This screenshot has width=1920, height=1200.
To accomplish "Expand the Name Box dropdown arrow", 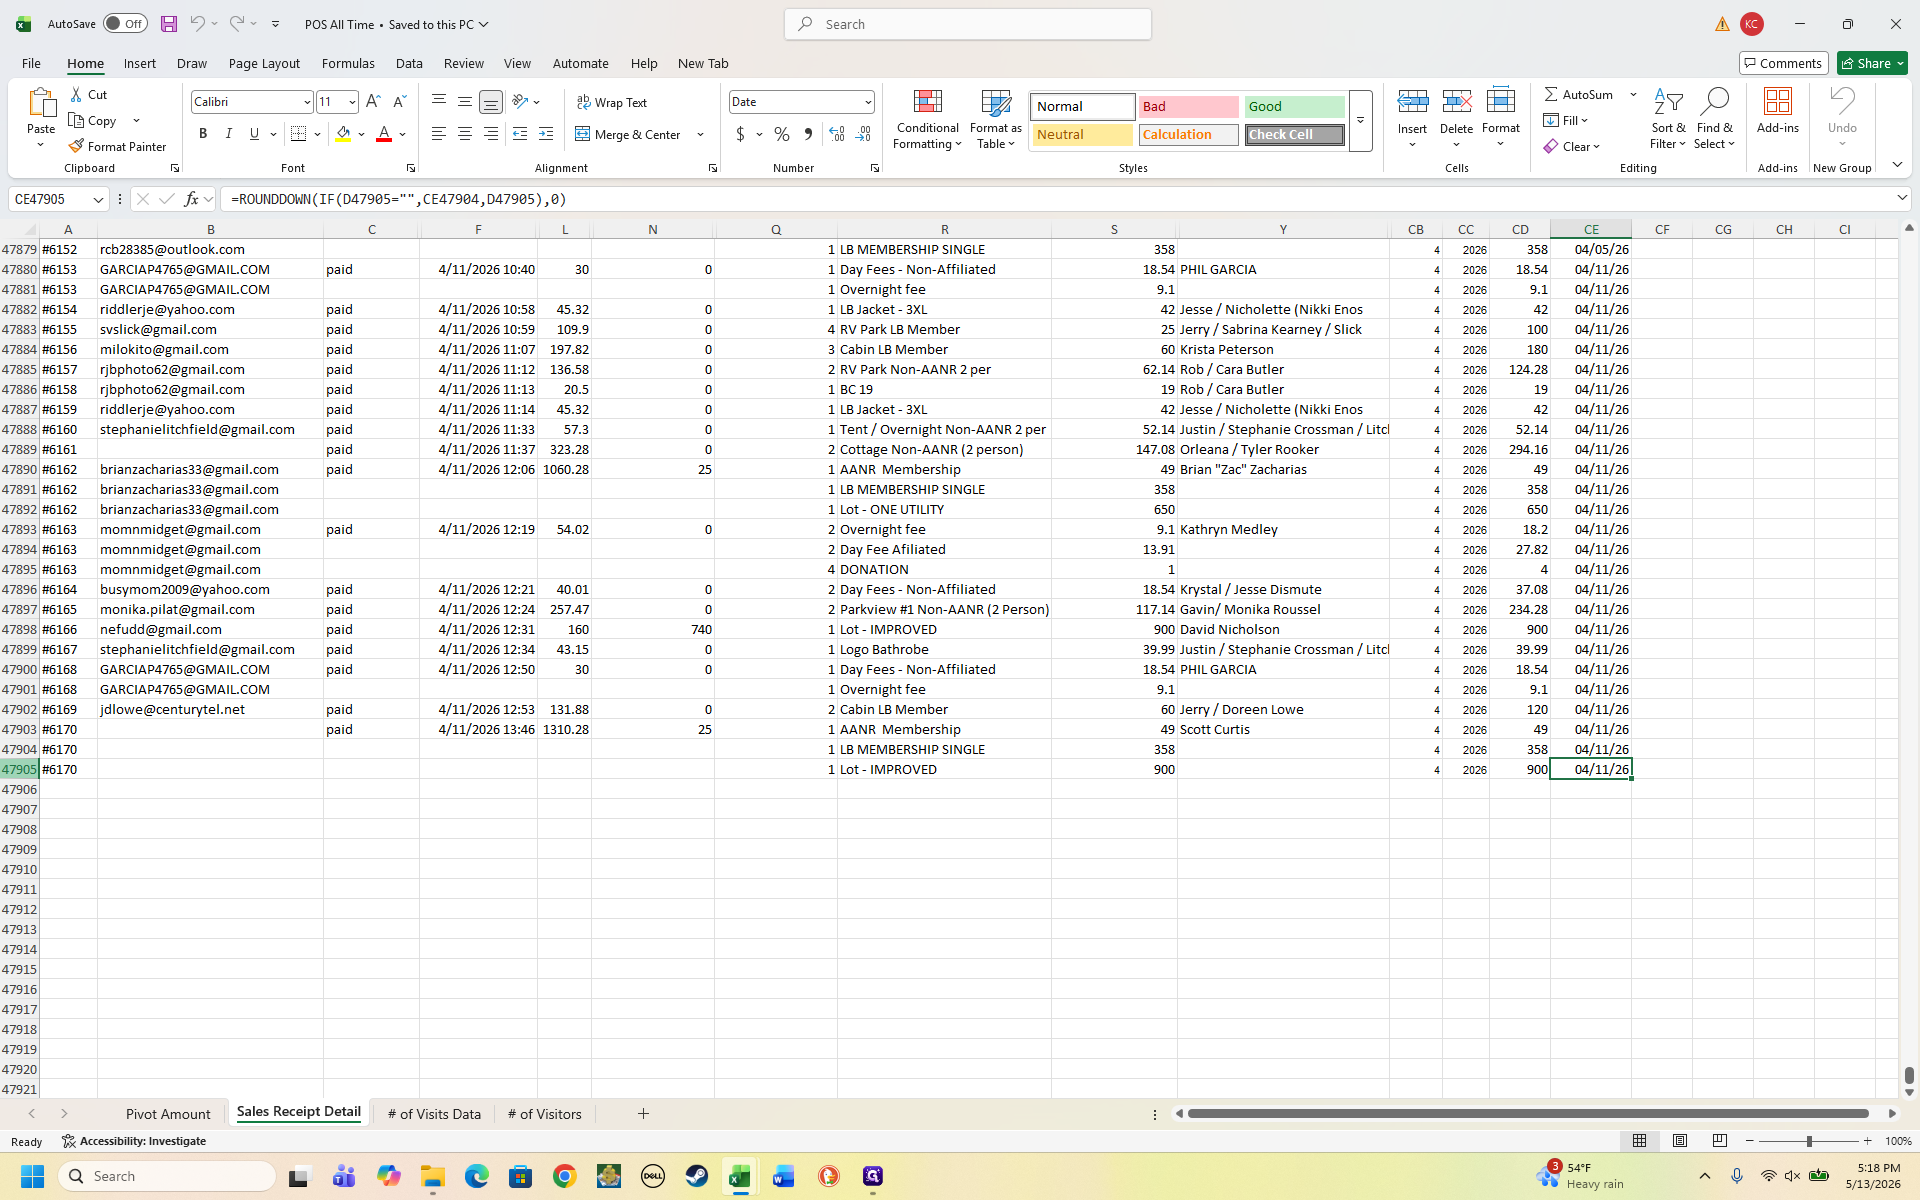I will (x=98, y=199).
